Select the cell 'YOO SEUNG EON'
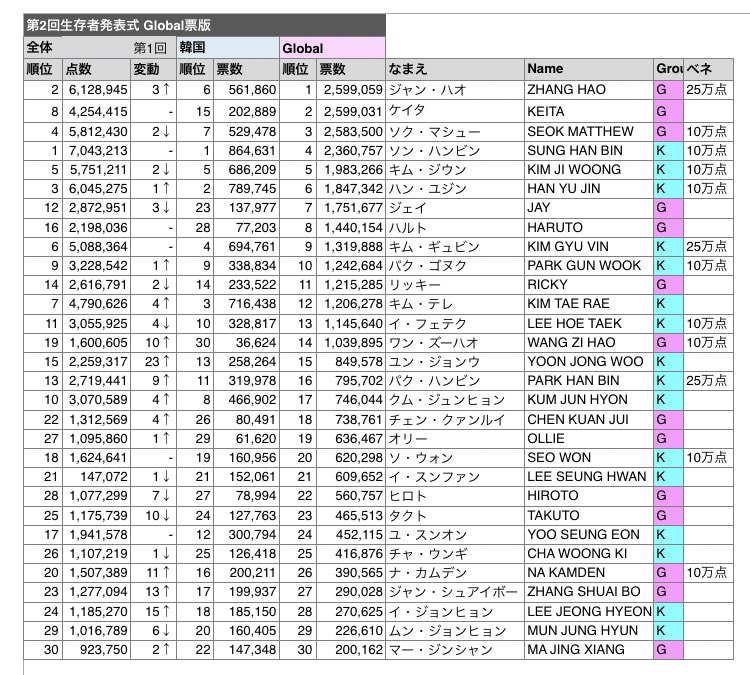This screenshot has height=675, width=750. [589, 535]
